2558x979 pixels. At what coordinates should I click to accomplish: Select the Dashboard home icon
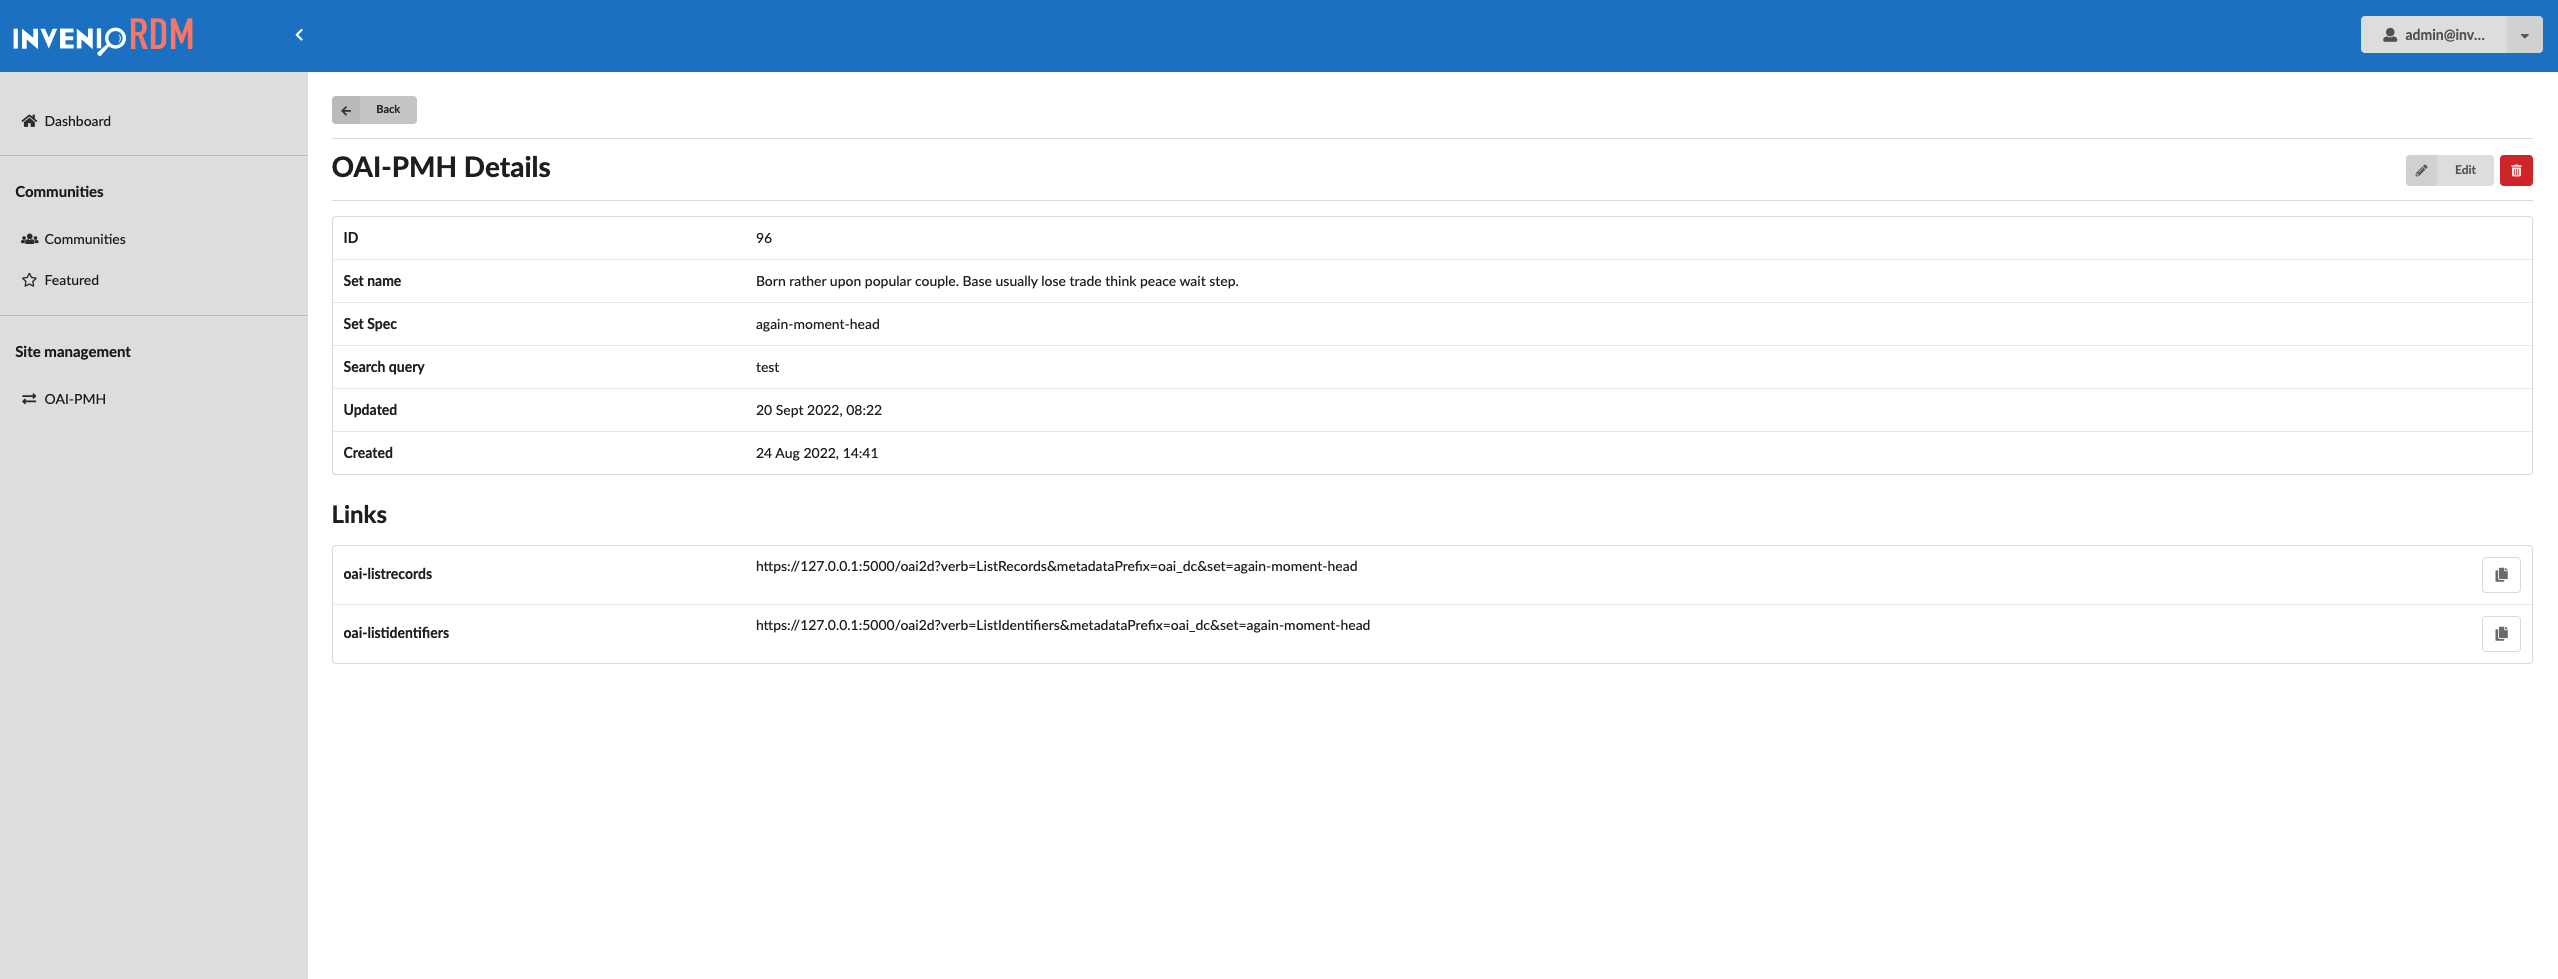pos(29,120)
